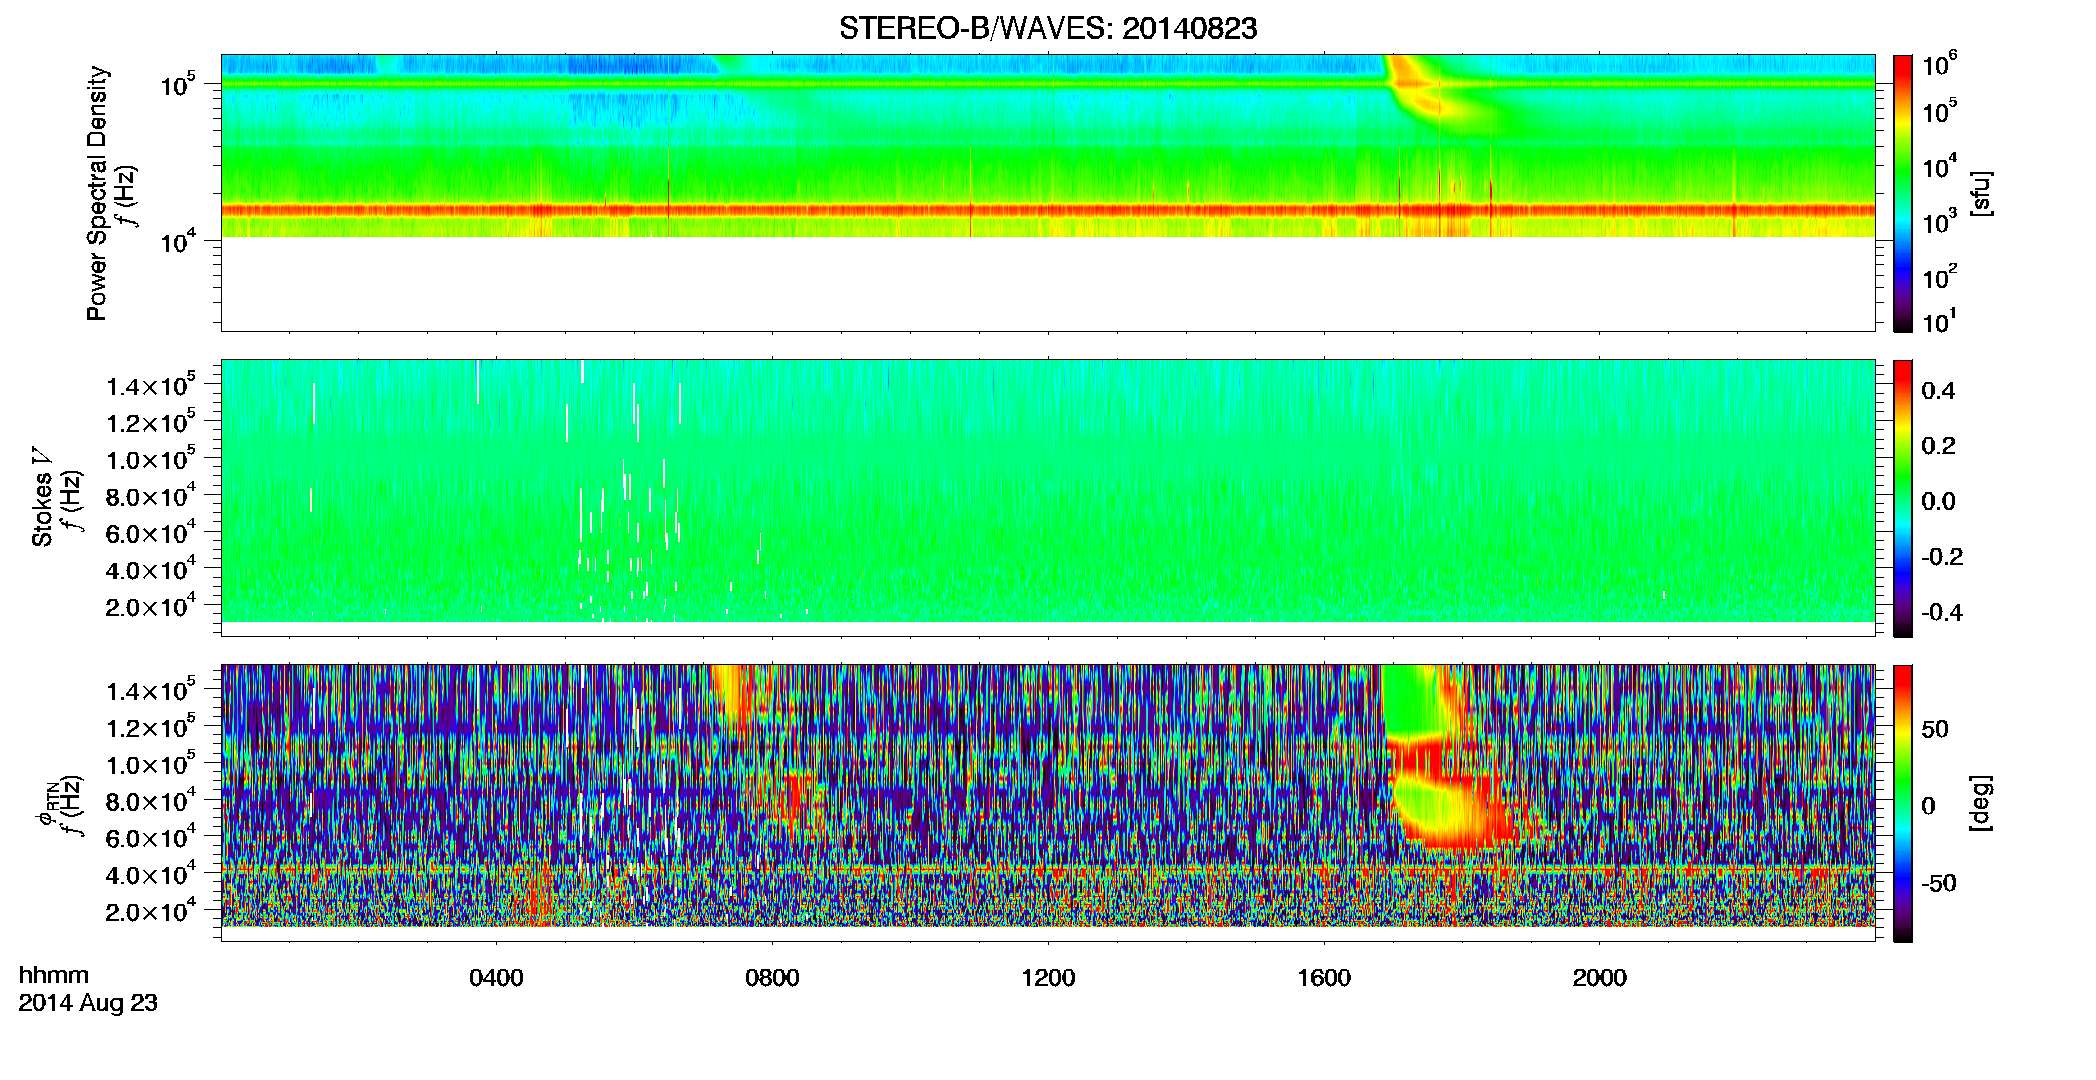Click the φ RTN degrees color bar
The image size is (2096, 1080).
[1903, 803]
